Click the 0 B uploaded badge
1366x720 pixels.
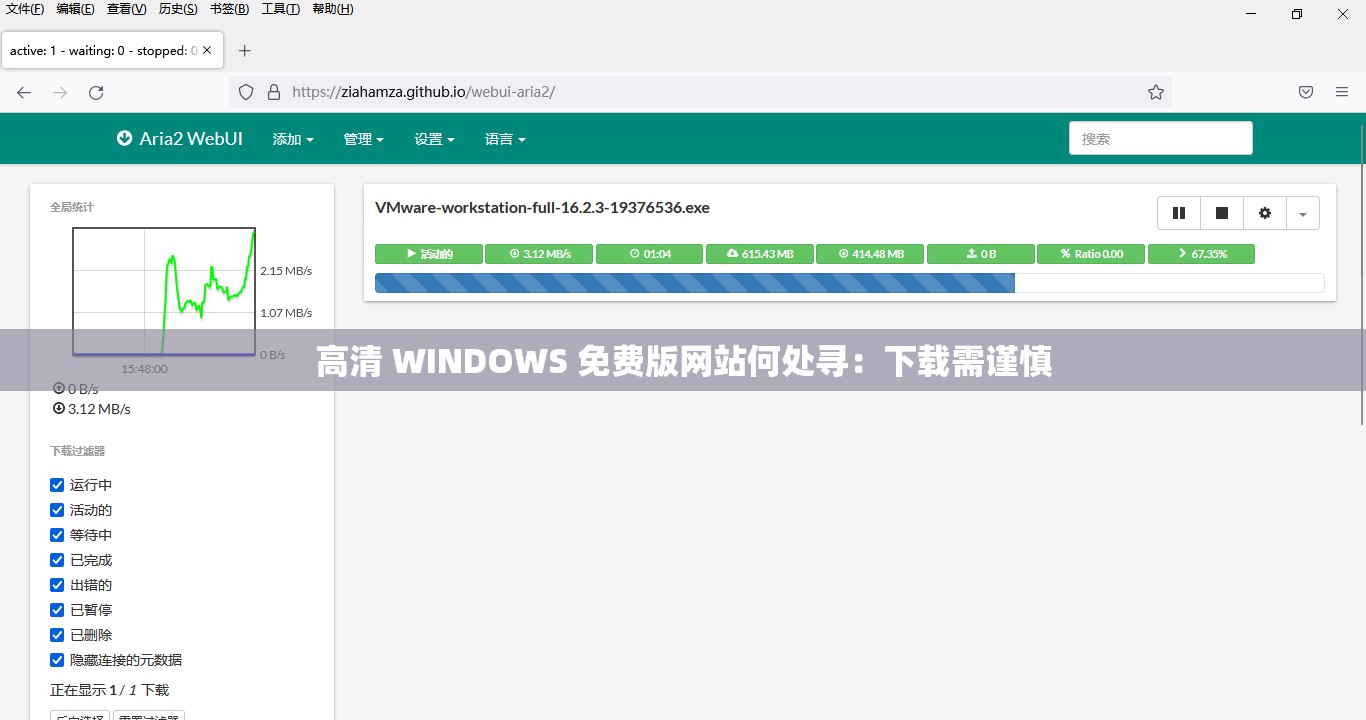(x=981, y=254)
